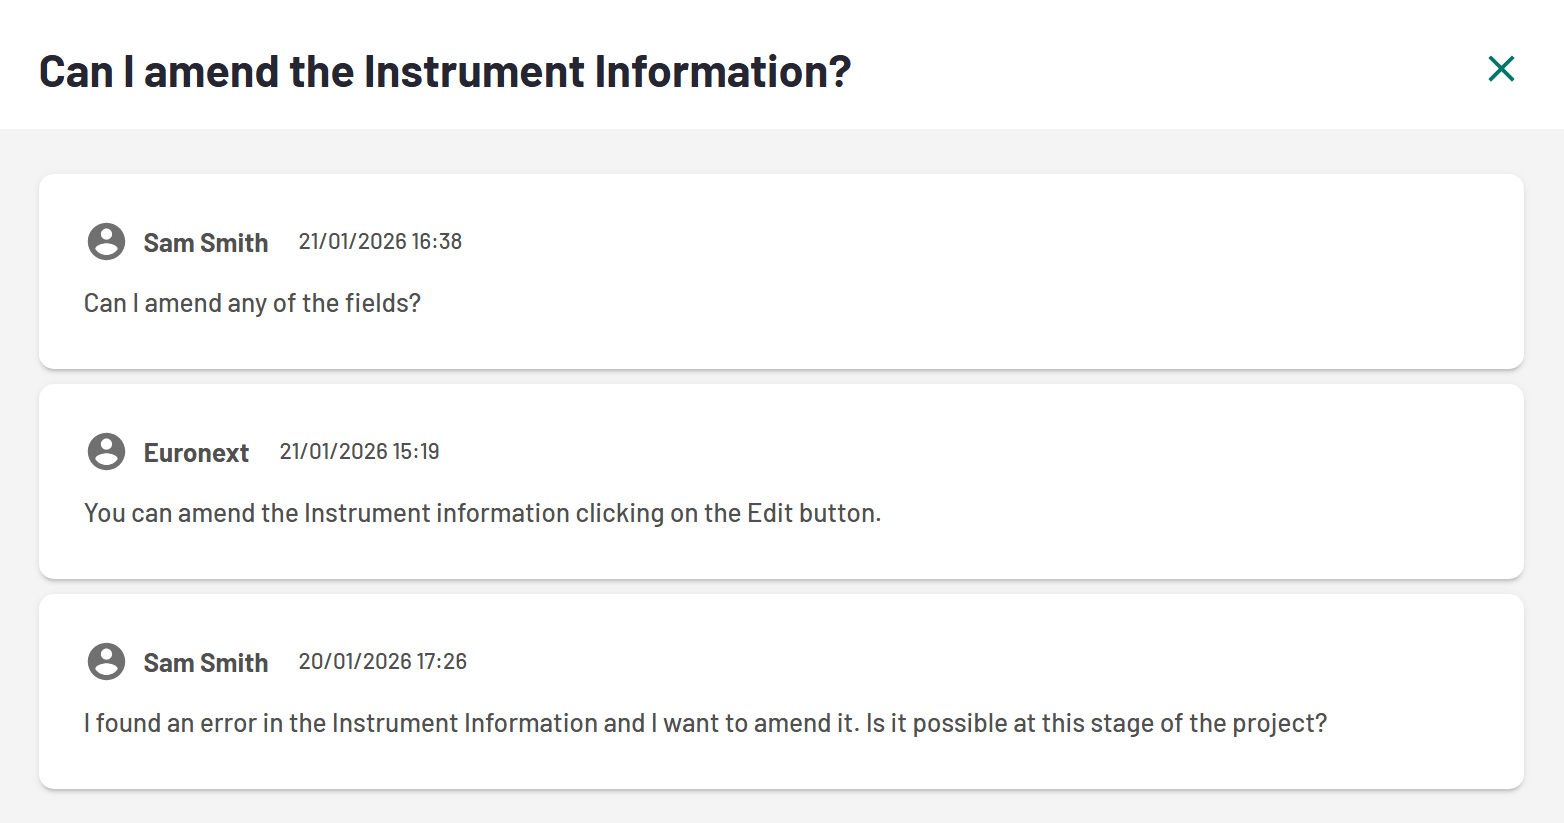The height and width of the screenshot is (823, 1564).
Task: Click the gray background below the message cards
Action: click(780, 807)
